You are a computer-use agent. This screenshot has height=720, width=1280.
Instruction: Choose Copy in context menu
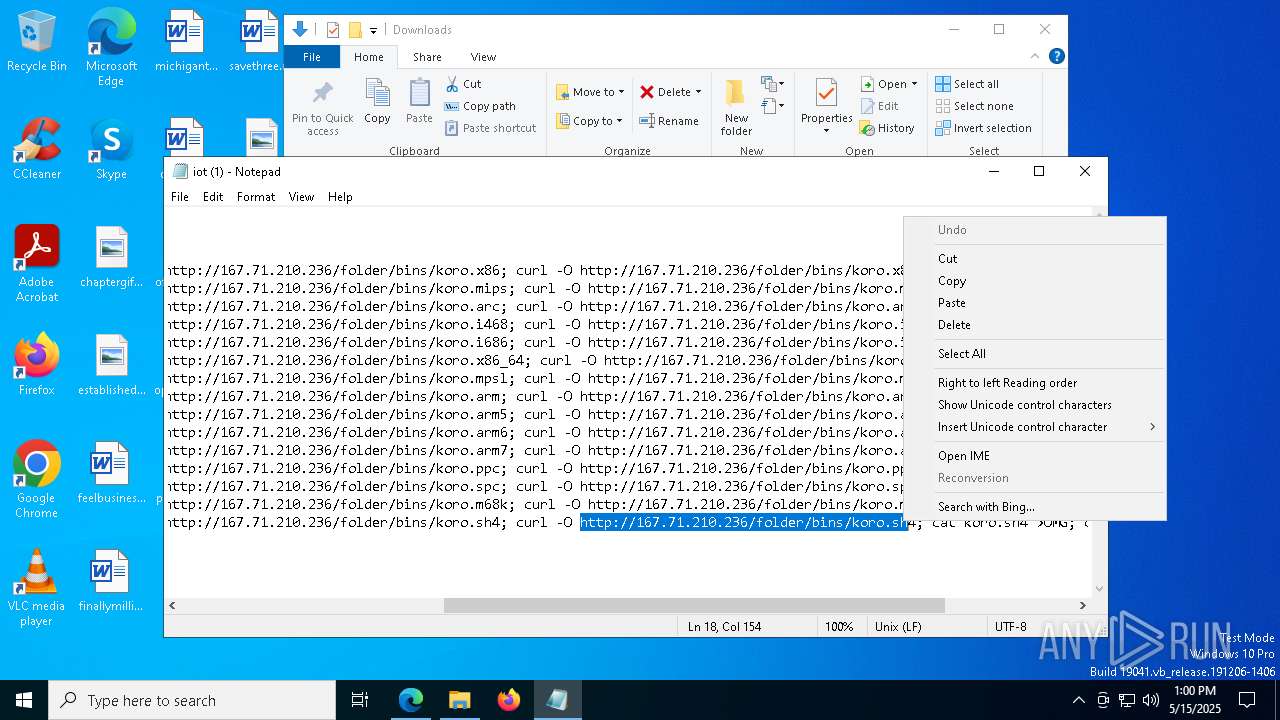click(1034, 281)
